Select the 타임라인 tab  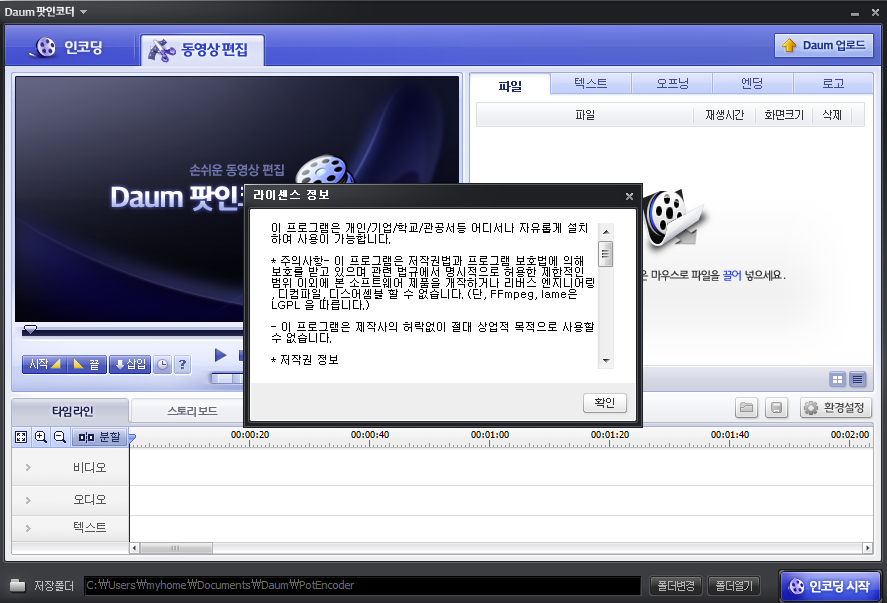tap(72, 411)
